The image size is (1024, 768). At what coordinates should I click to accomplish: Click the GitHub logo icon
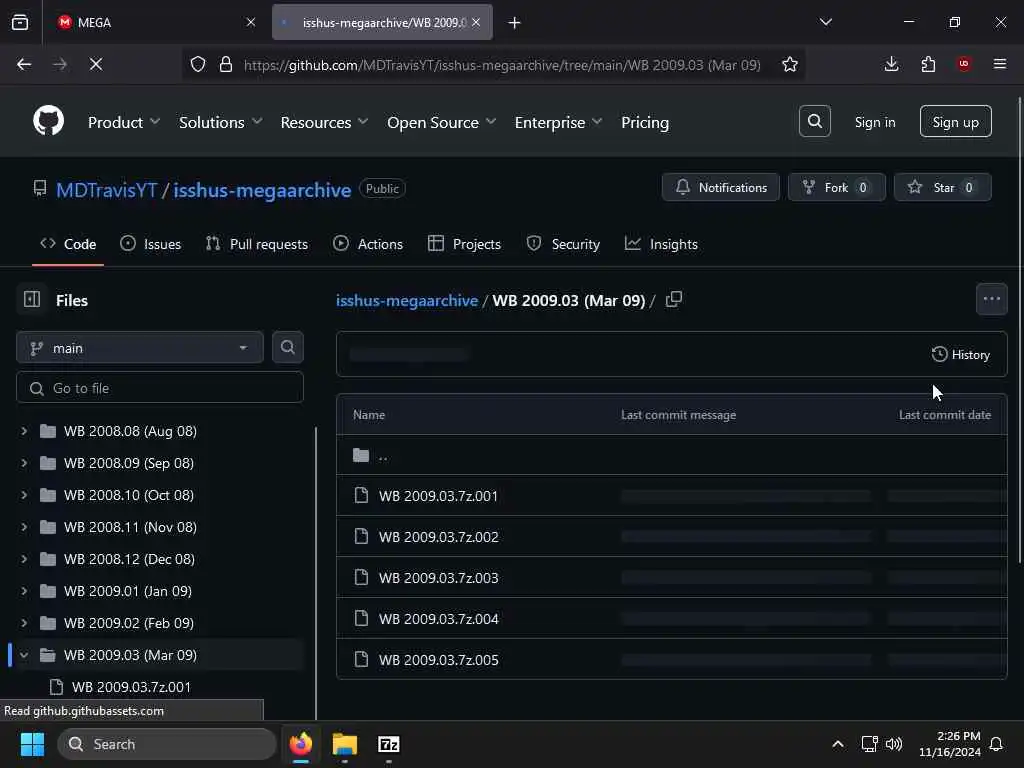[48, 121]
